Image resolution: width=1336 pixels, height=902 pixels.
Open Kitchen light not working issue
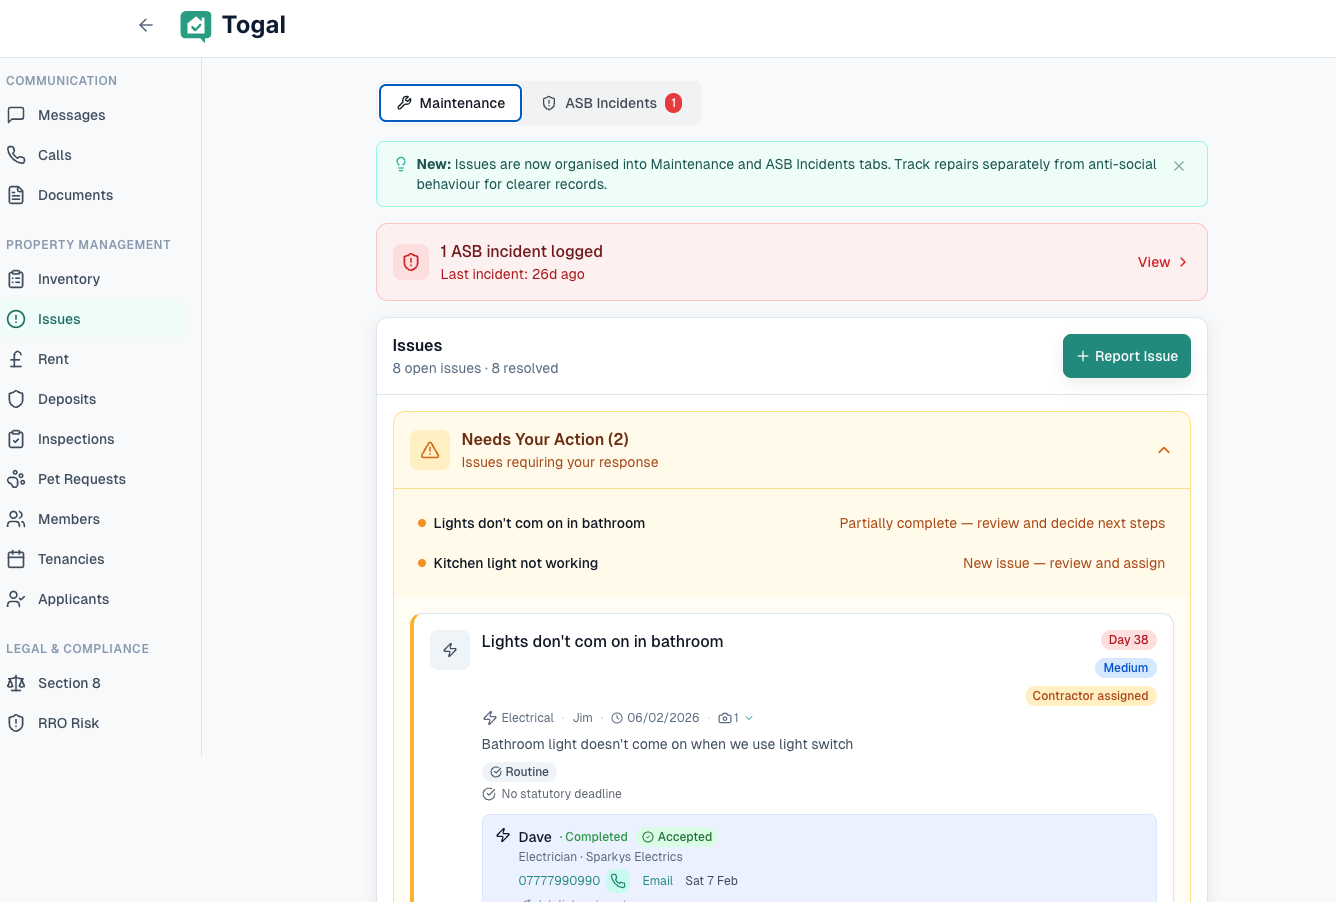(x=515, y=563)
